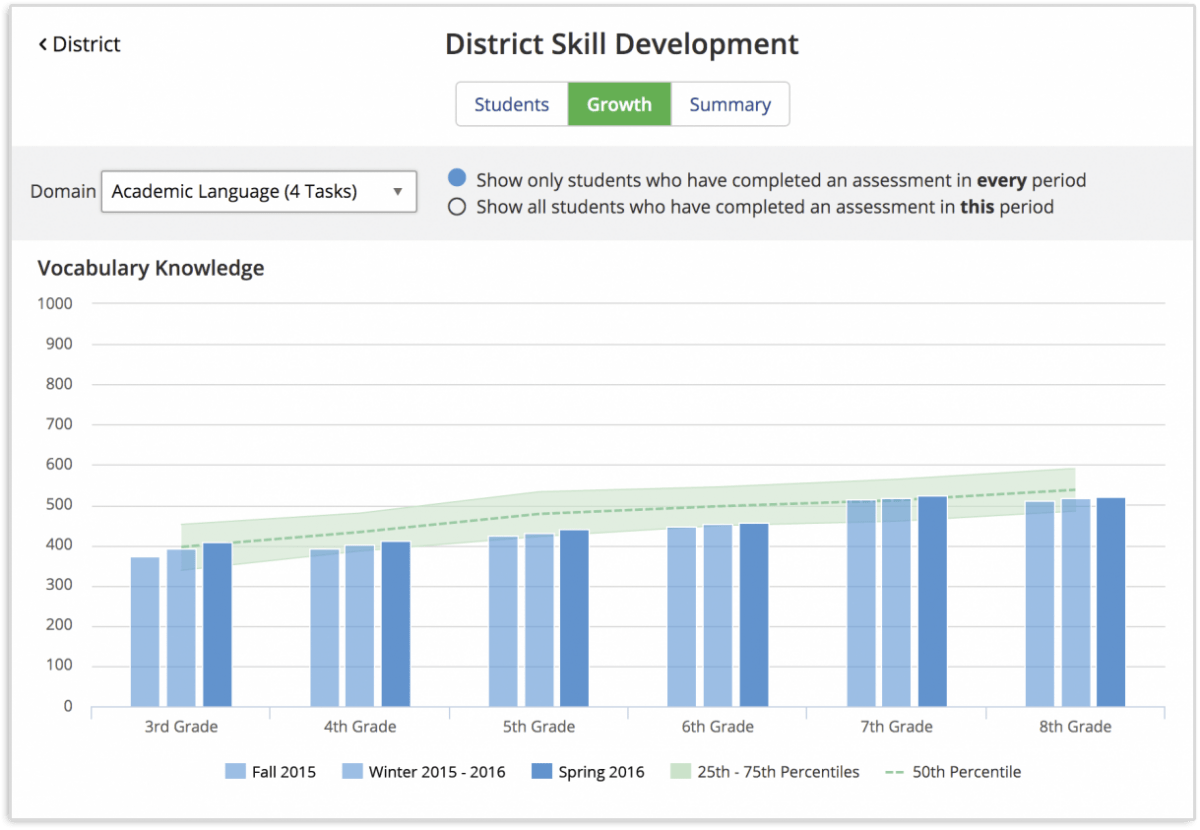
Task: Toggle 25th - 75th Percentiles legend swatch
Action: (x=680, y=771)
